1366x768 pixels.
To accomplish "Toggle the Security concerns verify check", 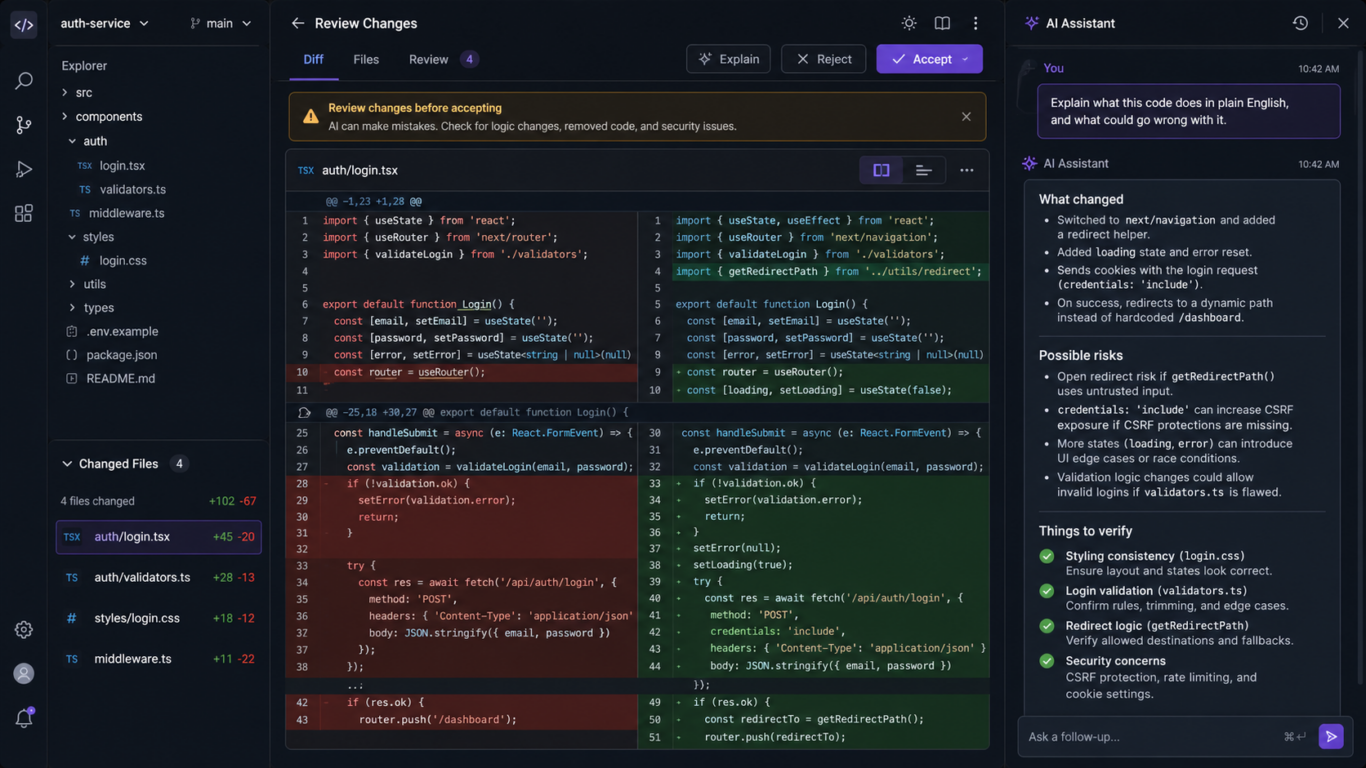I will pyautogui.click(x=1046, y=662).
